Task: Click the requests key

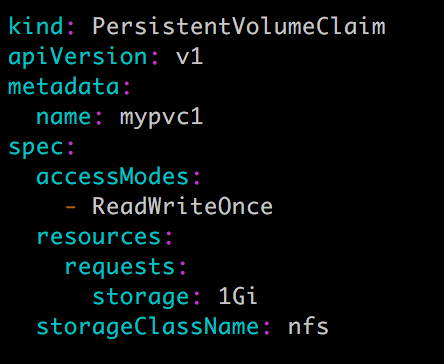Action: [120, 268]
